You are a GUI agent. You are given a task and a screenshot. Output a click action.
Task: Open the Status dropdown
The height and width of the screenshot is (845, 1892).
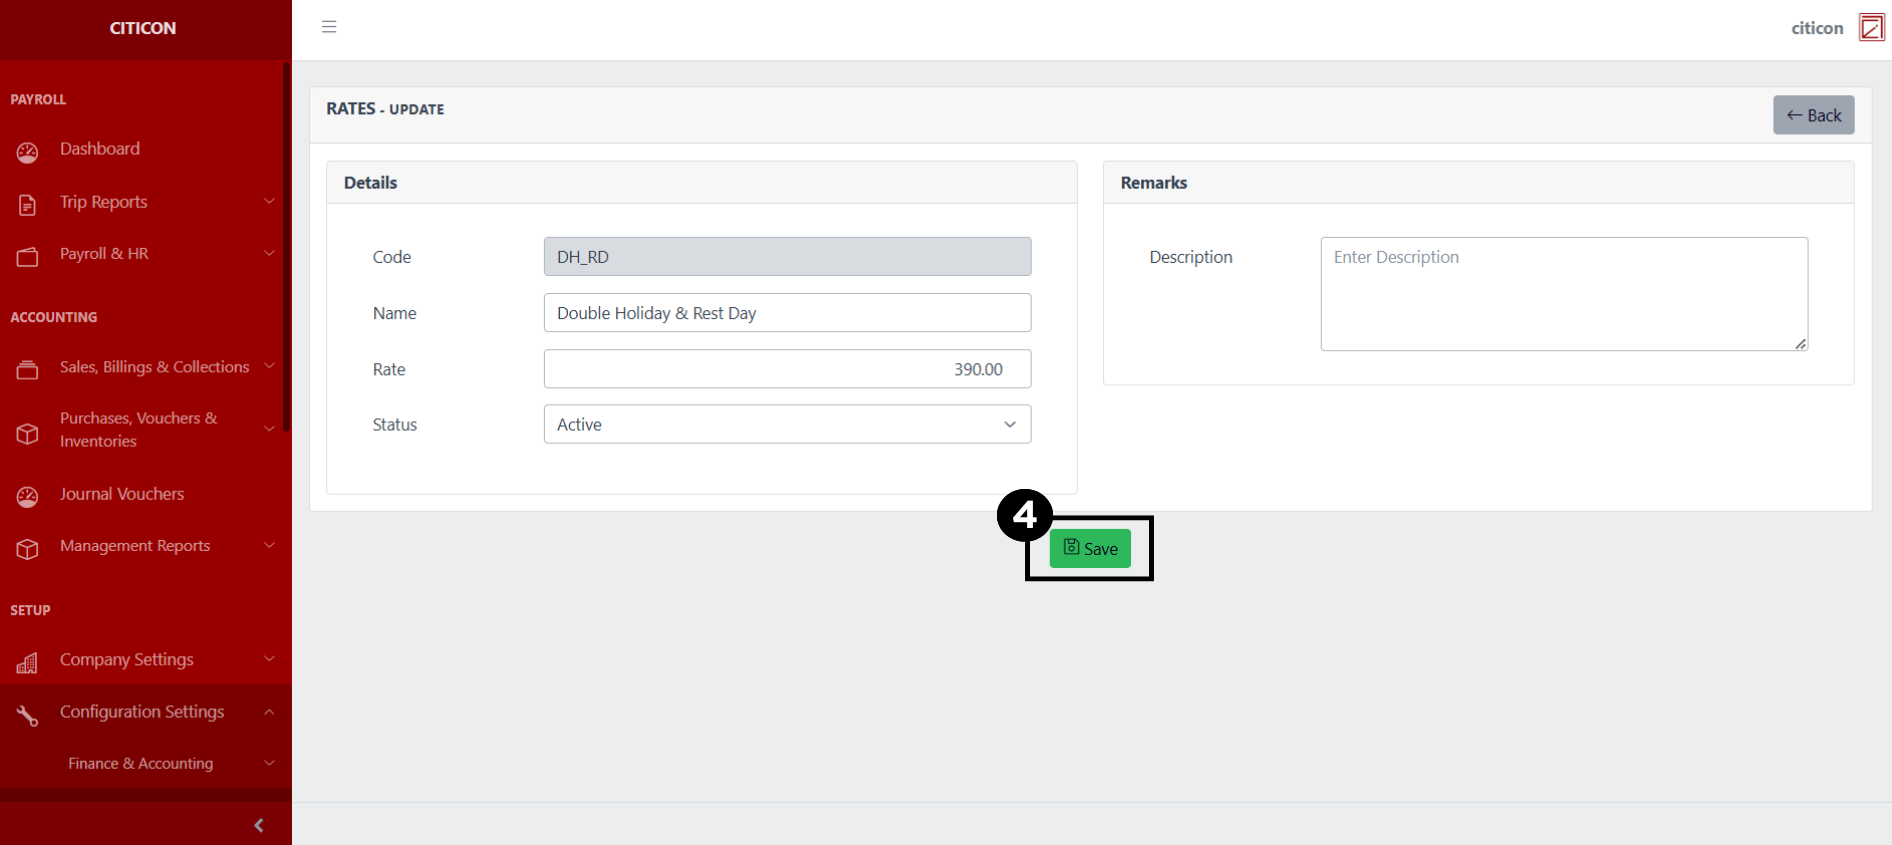[787, 424]
